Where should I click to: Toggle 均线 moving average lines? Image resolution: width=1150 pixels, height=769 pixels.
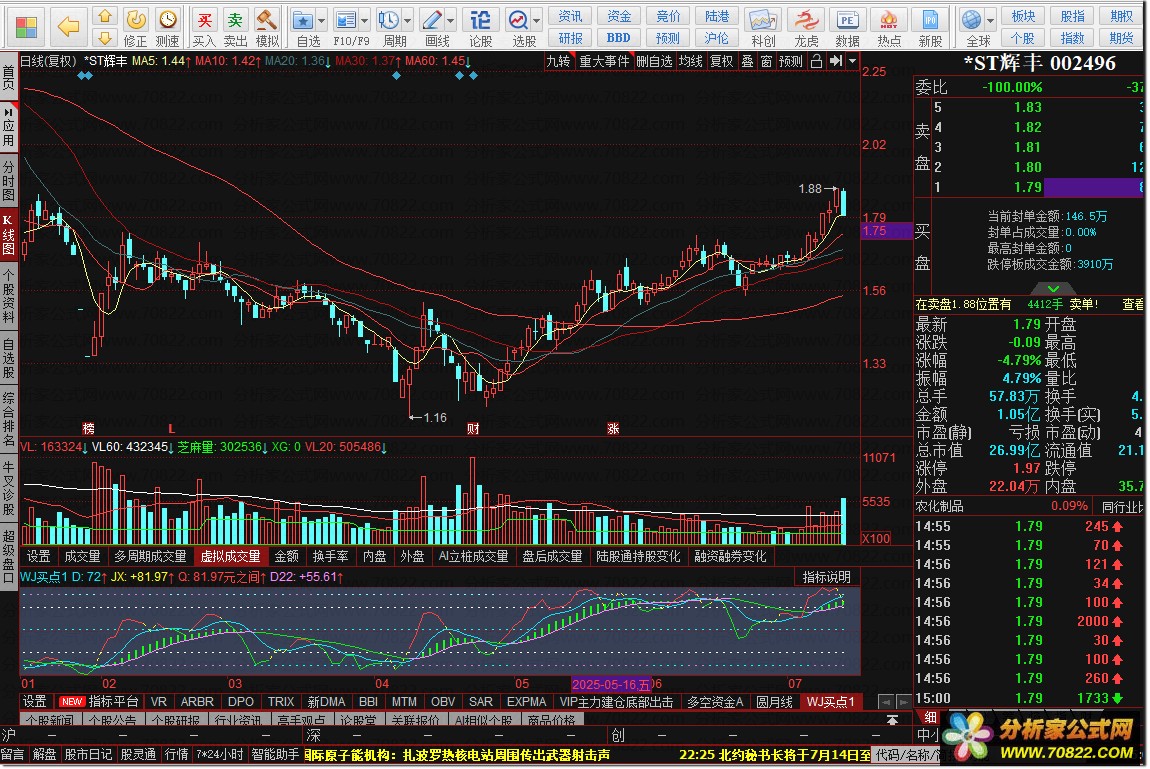click(690, 62)
